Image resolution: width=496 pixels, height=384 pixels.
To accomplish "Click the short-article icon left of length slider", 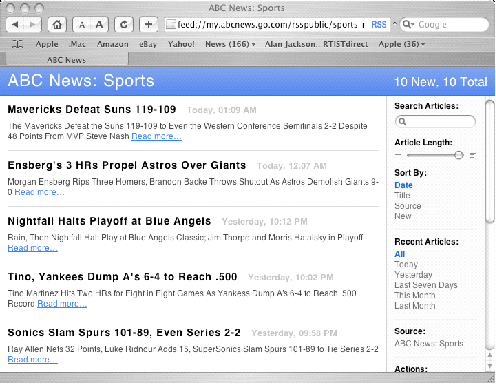I will click(x=398, y=155).
